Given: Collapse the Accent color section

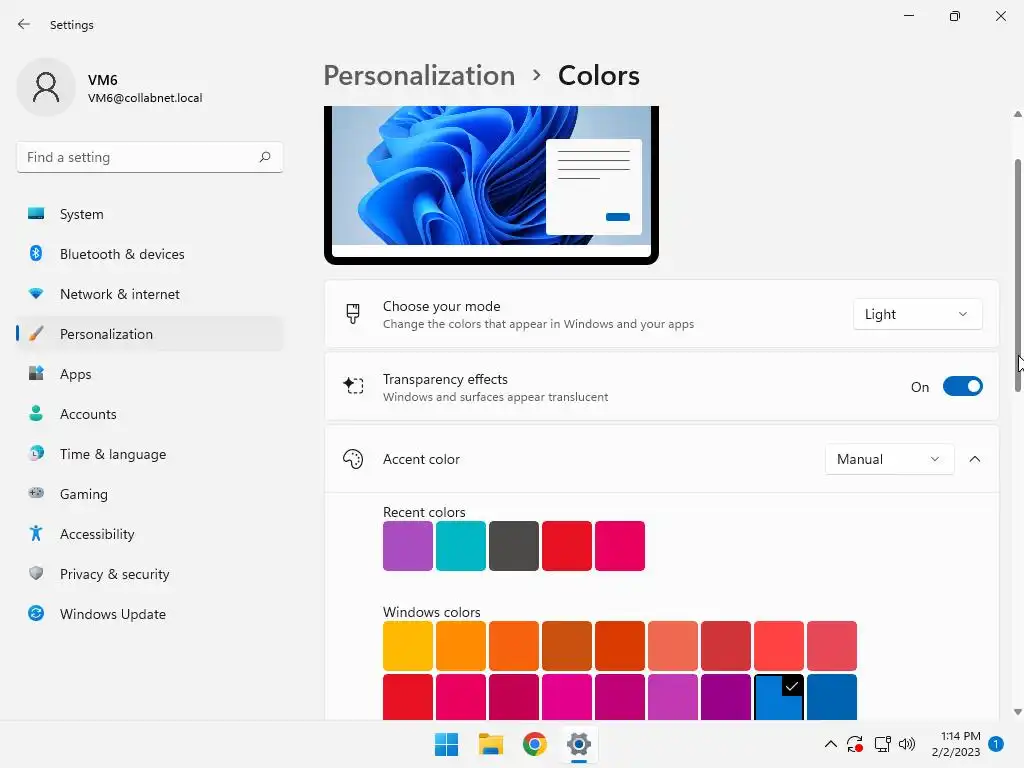Looking at the screenshot, I should (974, 459).
